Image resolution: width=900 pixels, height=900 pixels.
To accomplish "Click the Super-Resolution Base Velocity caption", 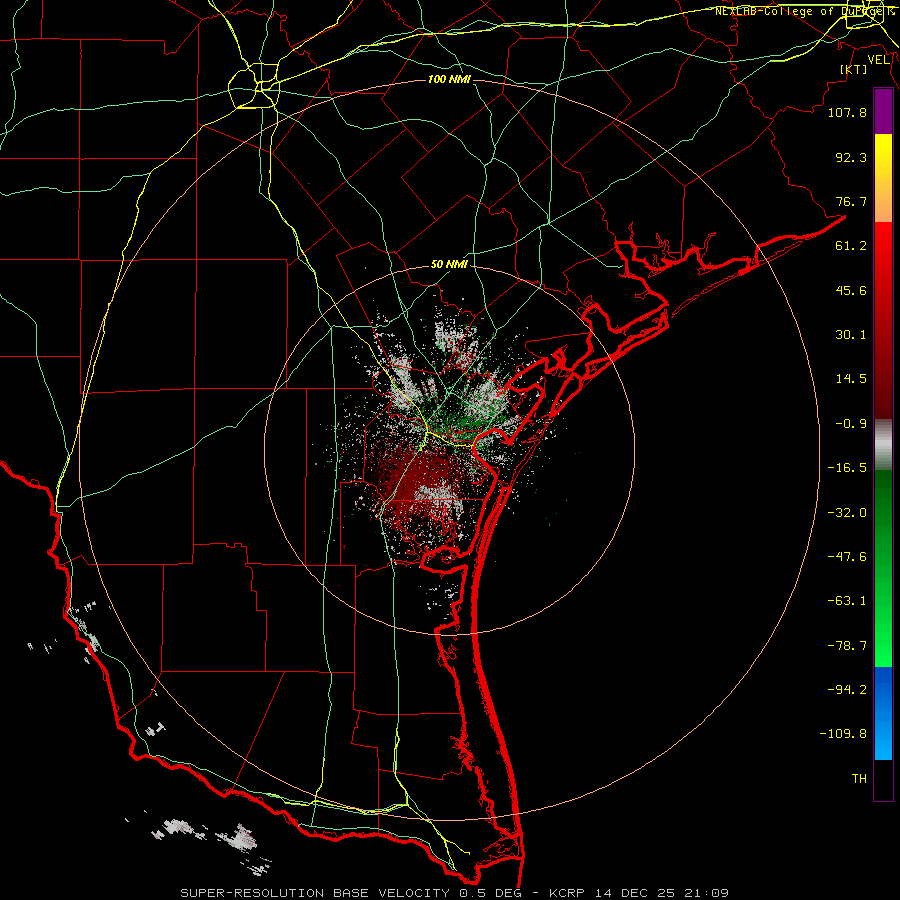I will click(455, 893).
